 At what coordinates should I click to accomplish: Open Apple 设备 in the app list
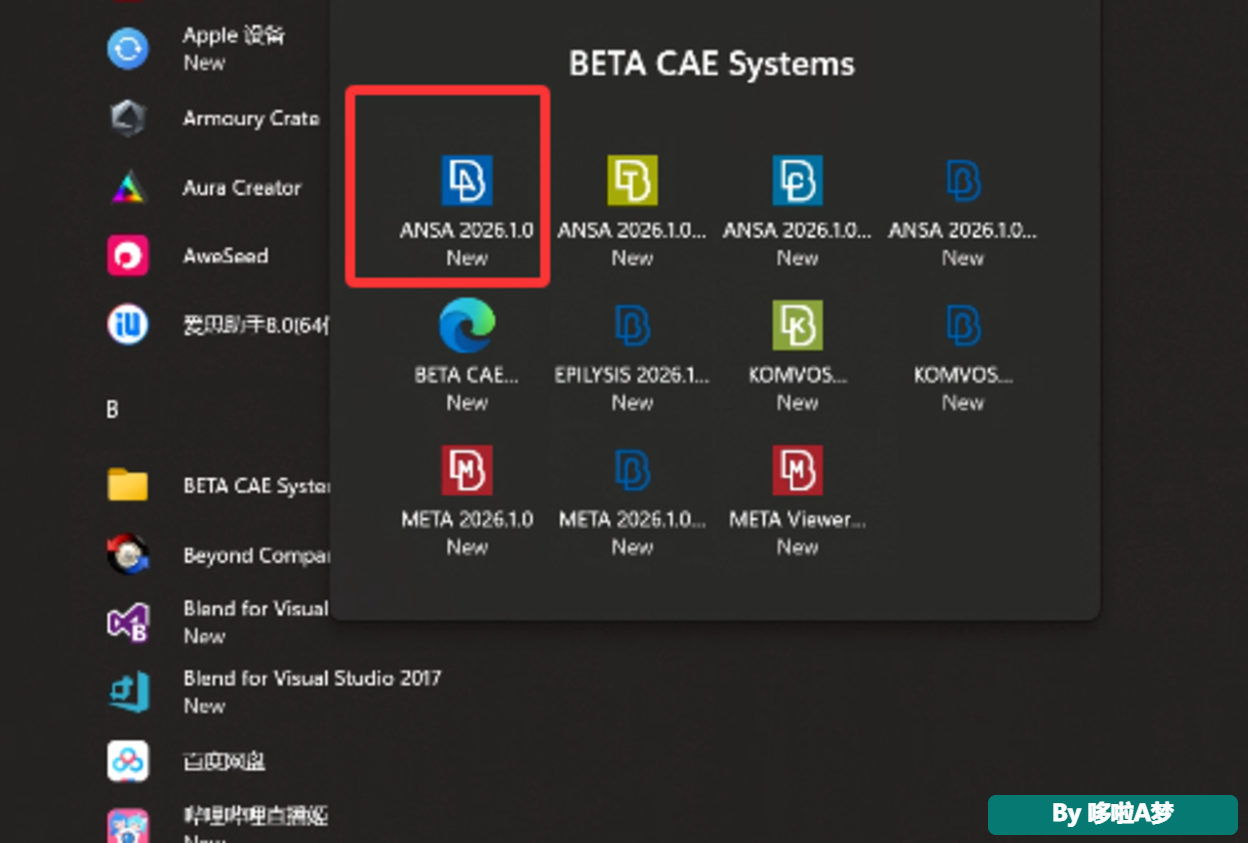click(x=196, y=48)
